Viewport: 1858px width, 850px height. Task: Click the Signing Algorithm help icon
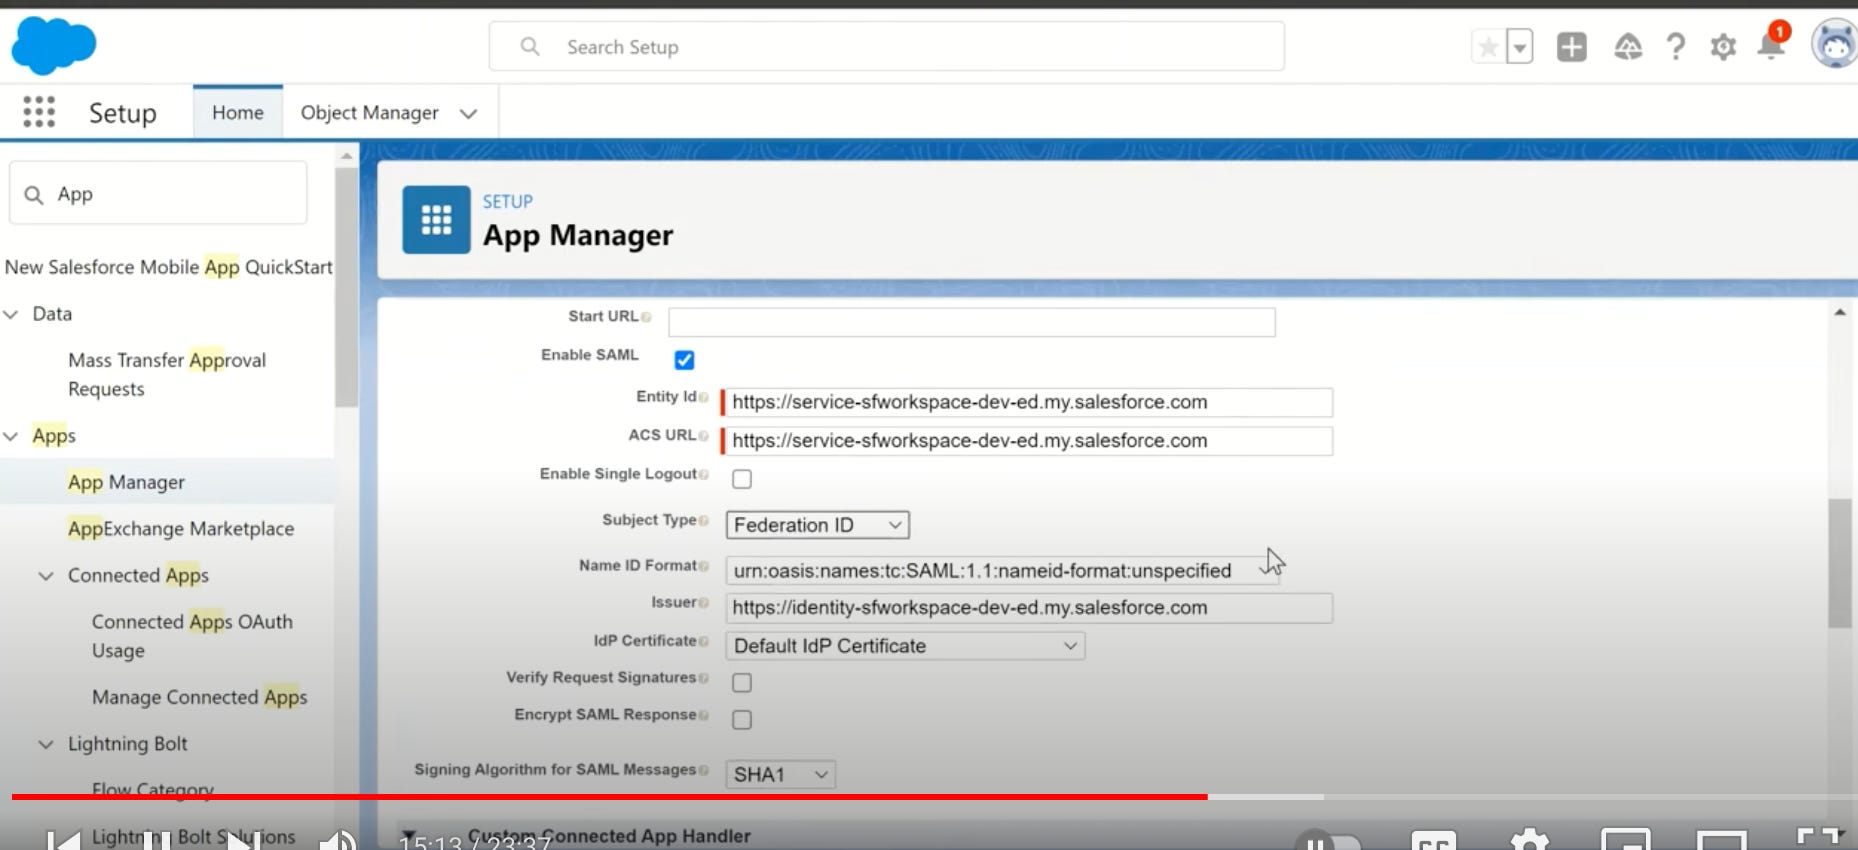pyautogui.click(x=703, y=770)
